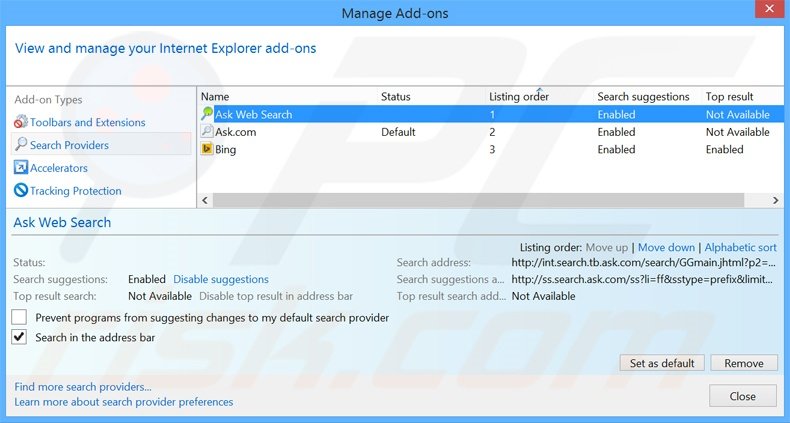Check Prevent programs from suggesting changes checkbox
The image size is (790, 423).
click(19, 317)
